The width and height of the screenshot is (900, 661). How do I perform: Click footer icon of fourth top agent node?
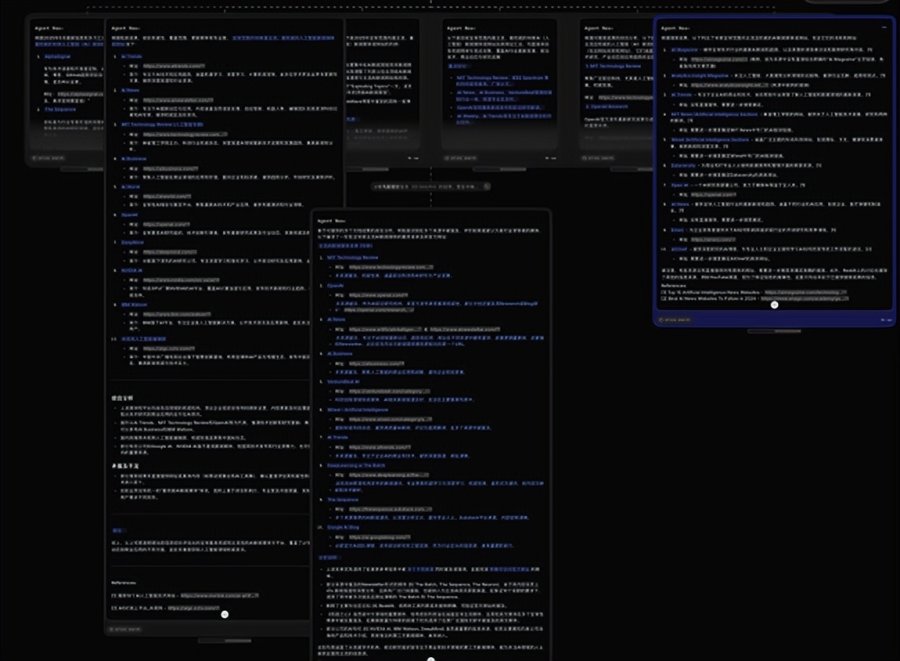coord(549,158)
